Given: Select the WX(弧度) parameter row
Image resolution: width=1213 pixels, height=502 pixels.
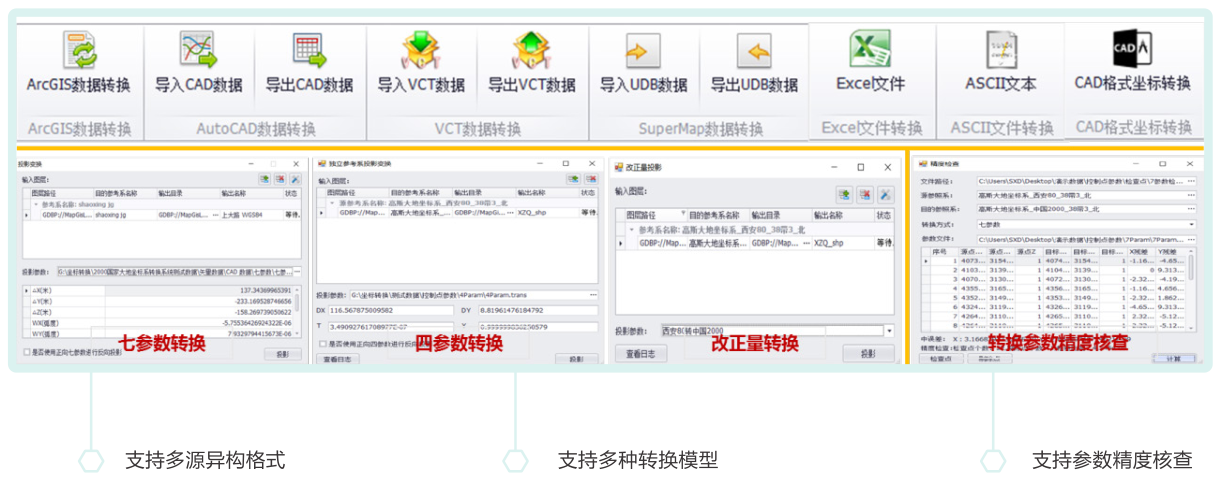Looking at the screenshot, I should tap(161, 323).
